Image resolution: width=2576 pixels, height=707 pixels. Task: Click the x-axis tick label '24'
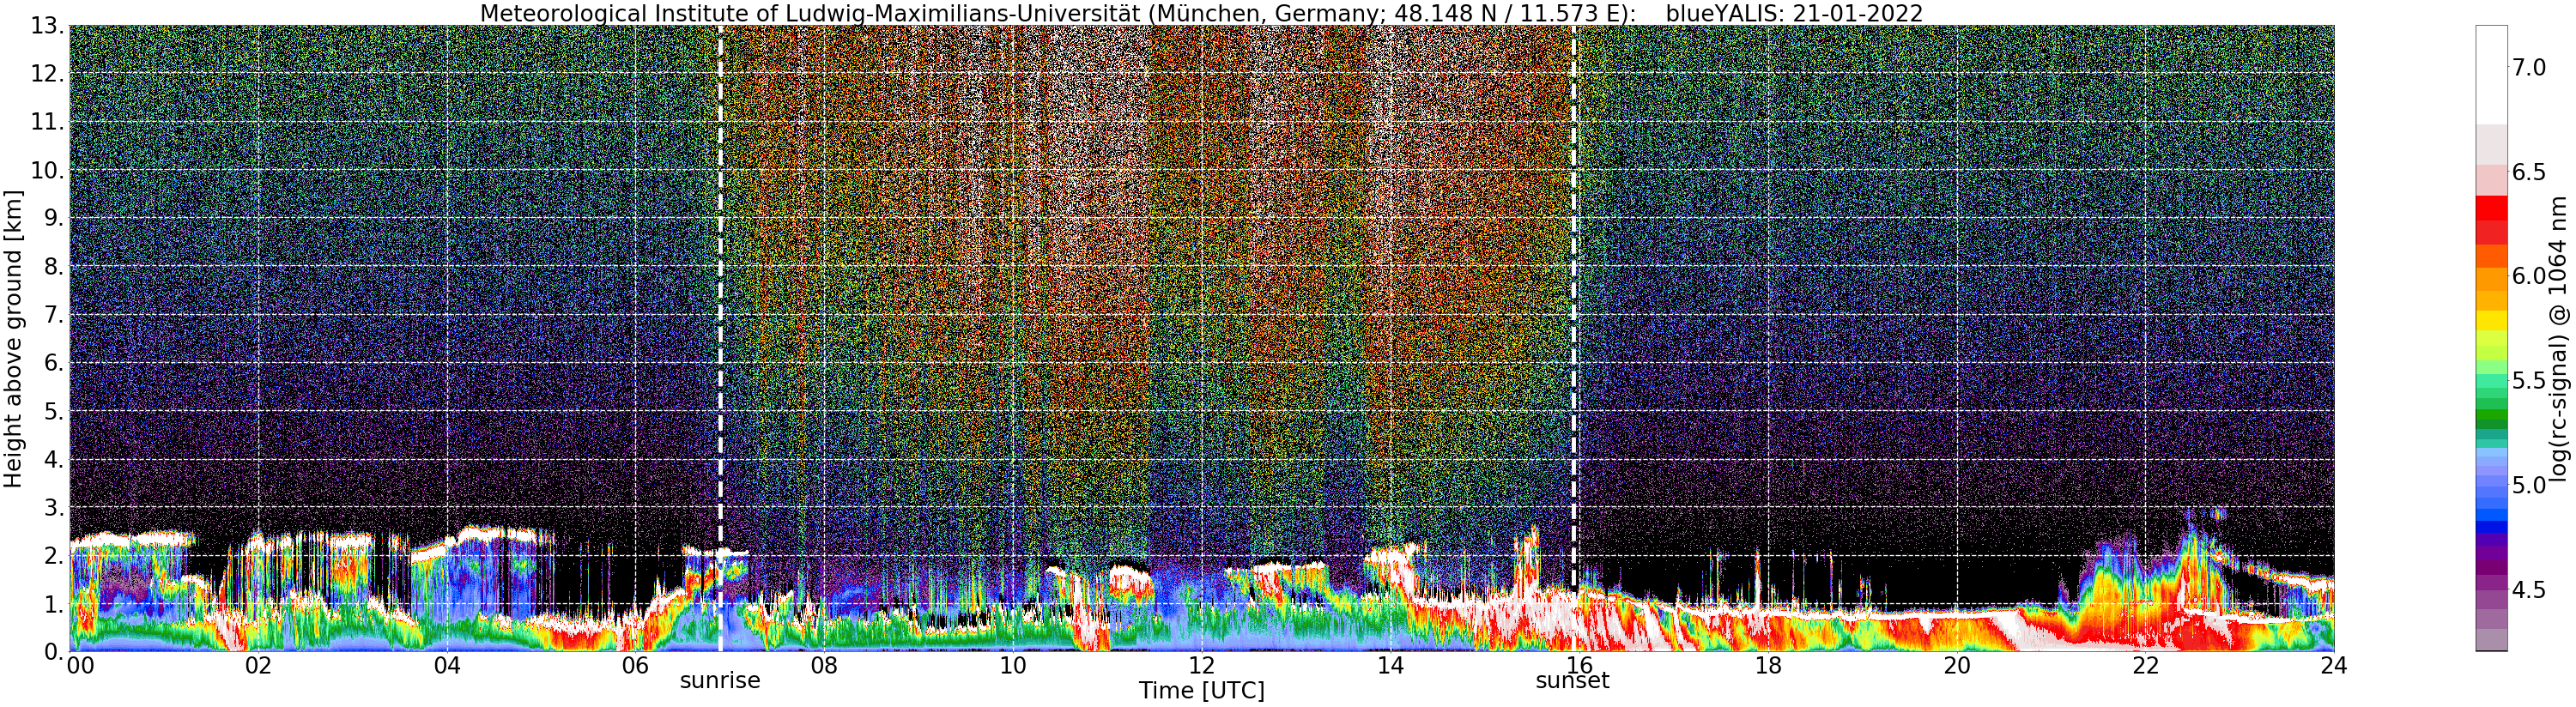click(x=2335, y=666)
